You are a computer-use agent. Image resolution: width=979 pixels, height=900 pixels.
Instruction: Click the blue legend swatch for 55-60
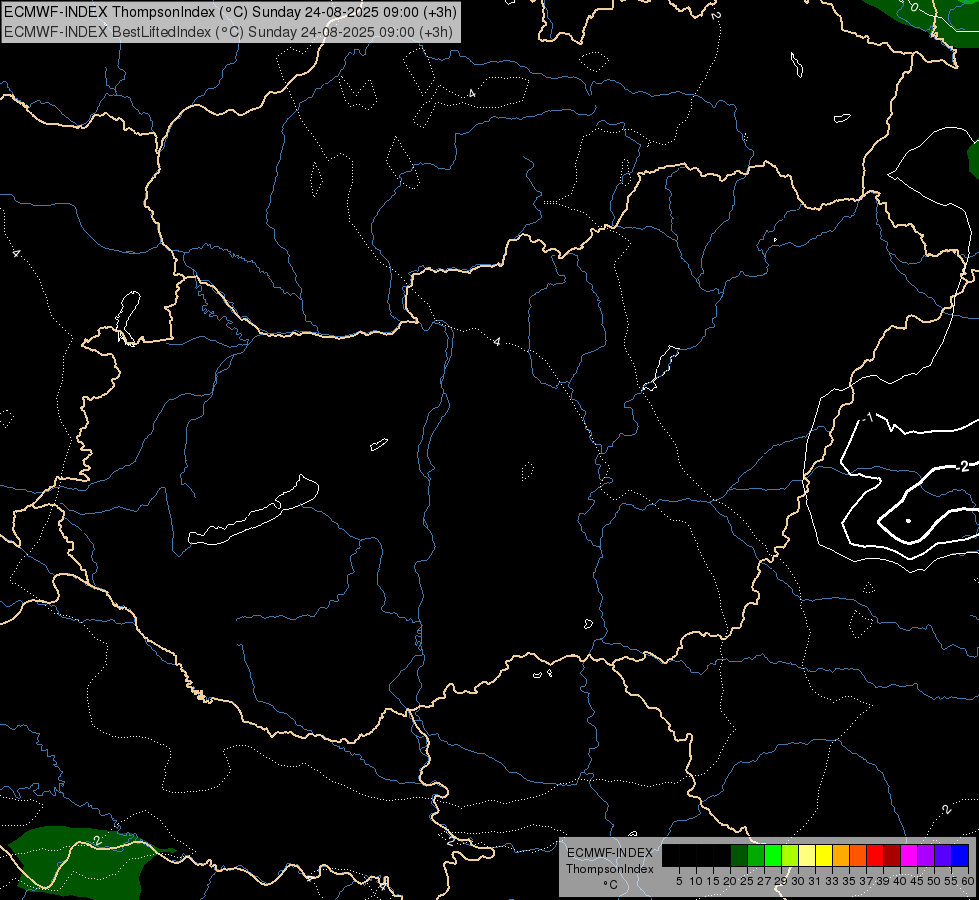pyautogui.click(x=960, y=855)
